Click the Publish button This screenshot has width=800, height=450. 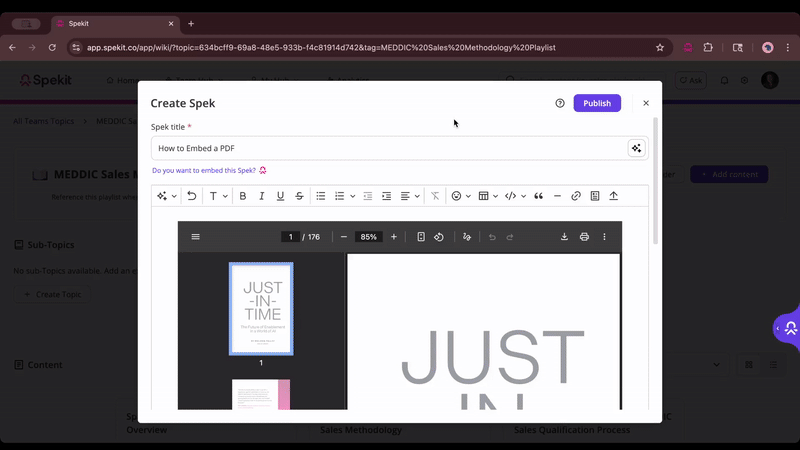click(597, 103)
